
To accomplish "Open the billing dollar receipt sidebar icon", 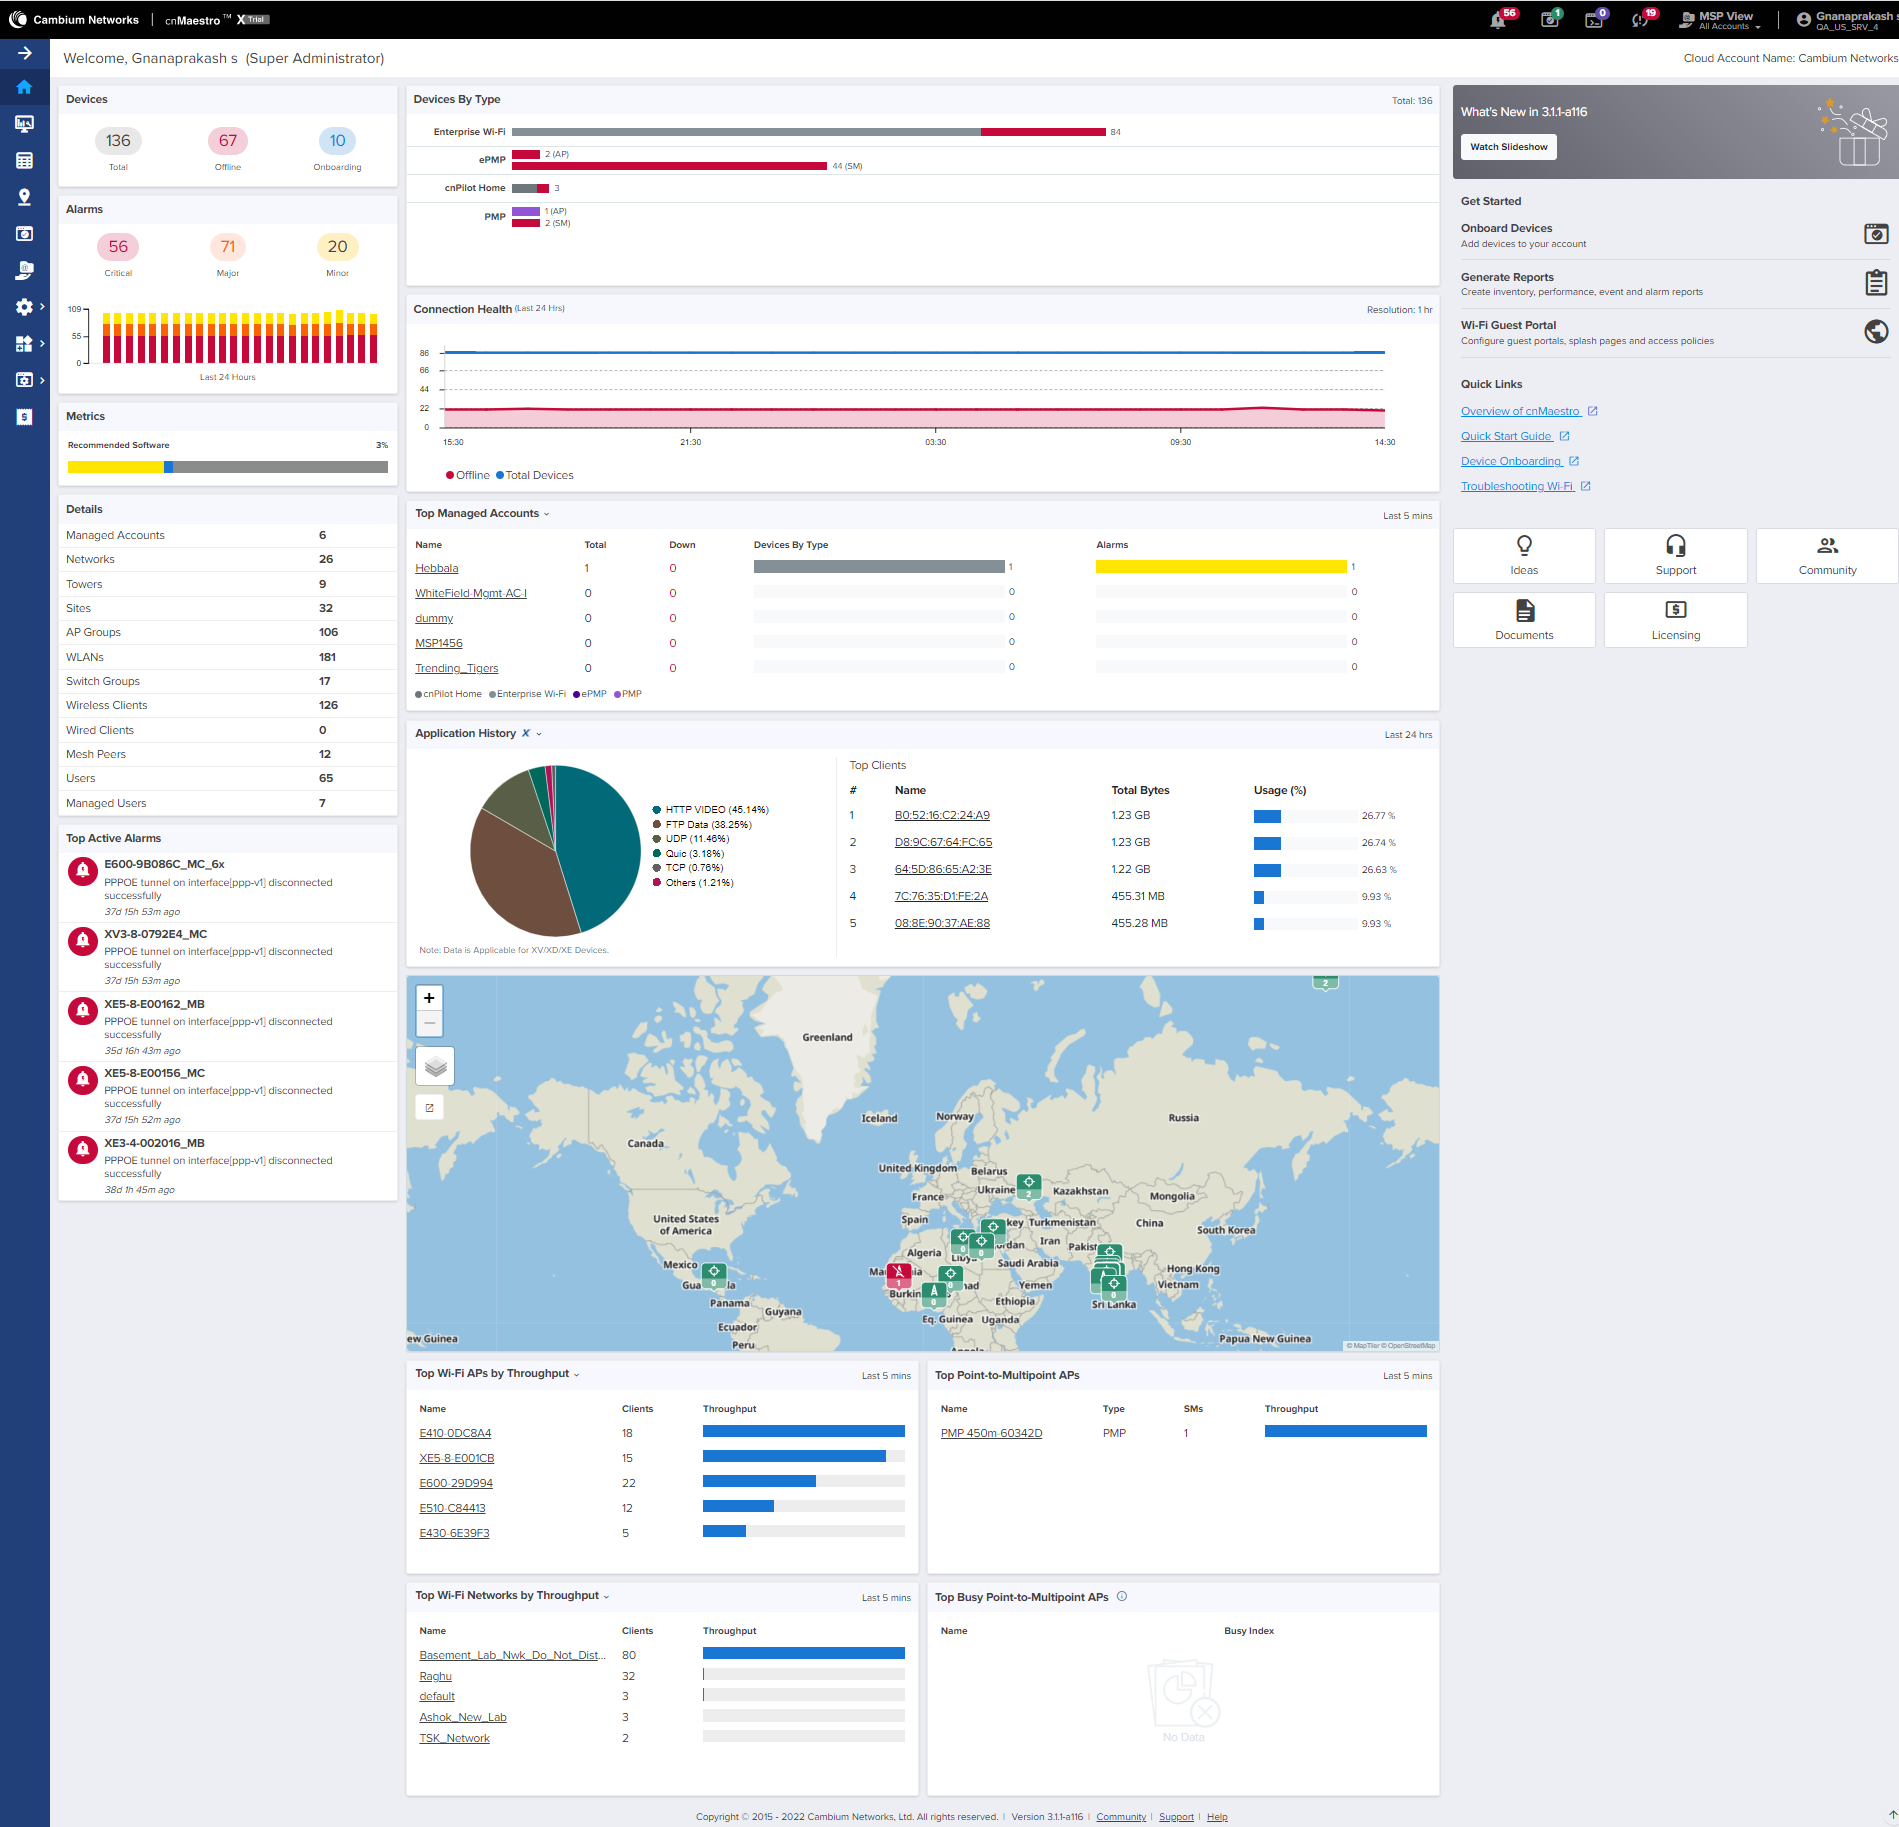I will pyautogui.click(x=25, y=417).
